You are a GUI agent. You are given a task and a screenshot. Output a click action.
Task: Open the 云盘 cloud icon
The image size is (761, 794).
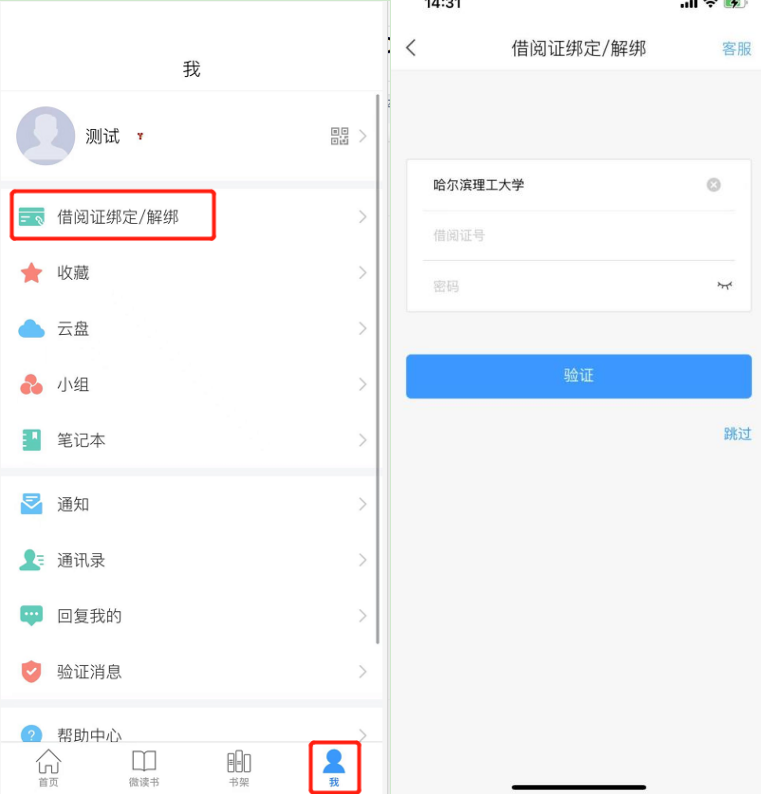pos(31,329)
